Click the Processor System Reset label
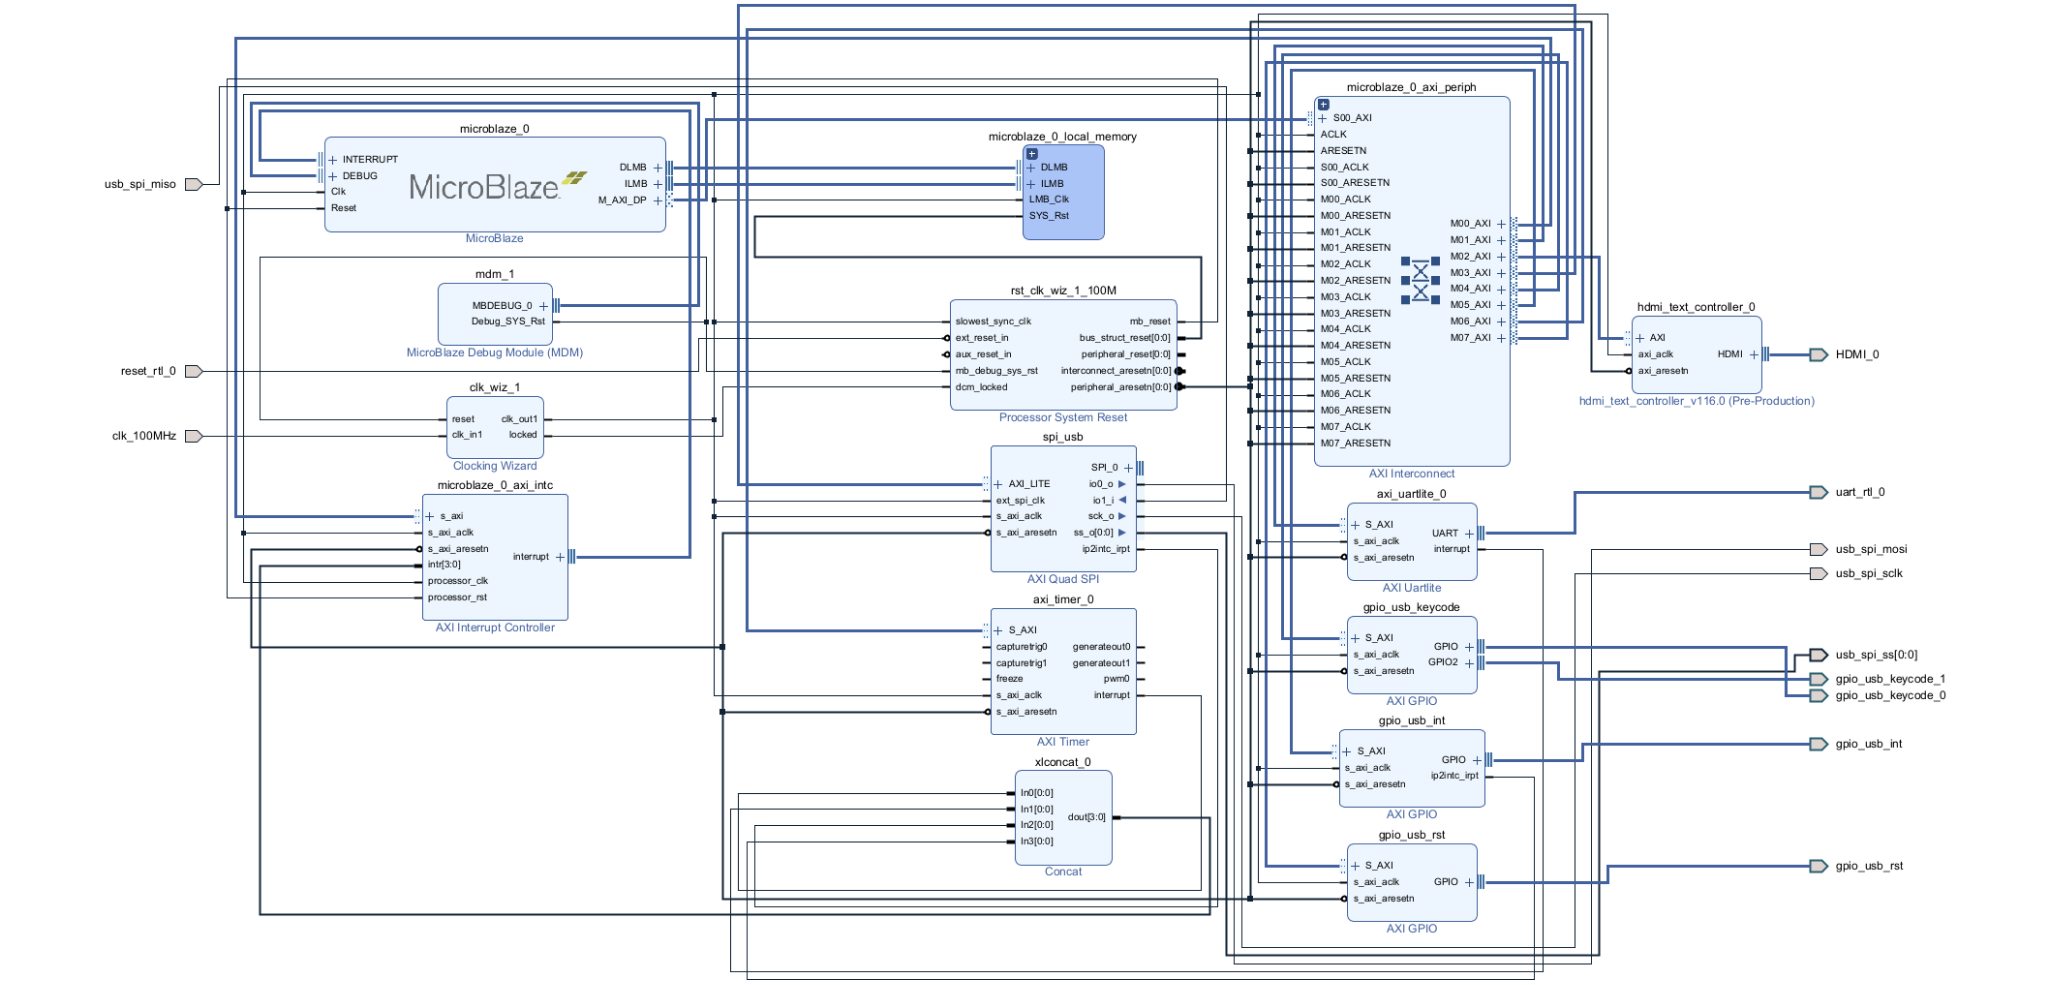The image size is (2048, 985). 1063,418
